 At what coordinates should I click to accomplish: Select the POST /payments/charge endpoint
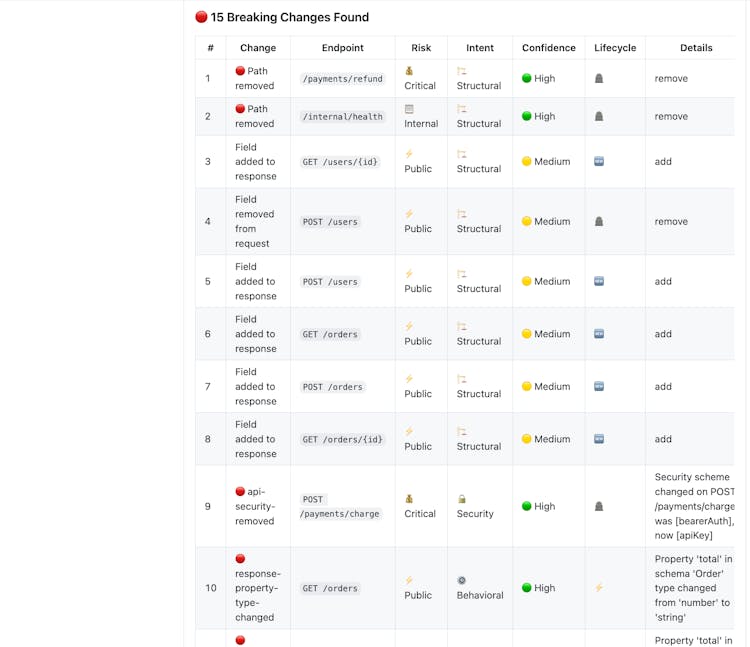pos(340,506)
